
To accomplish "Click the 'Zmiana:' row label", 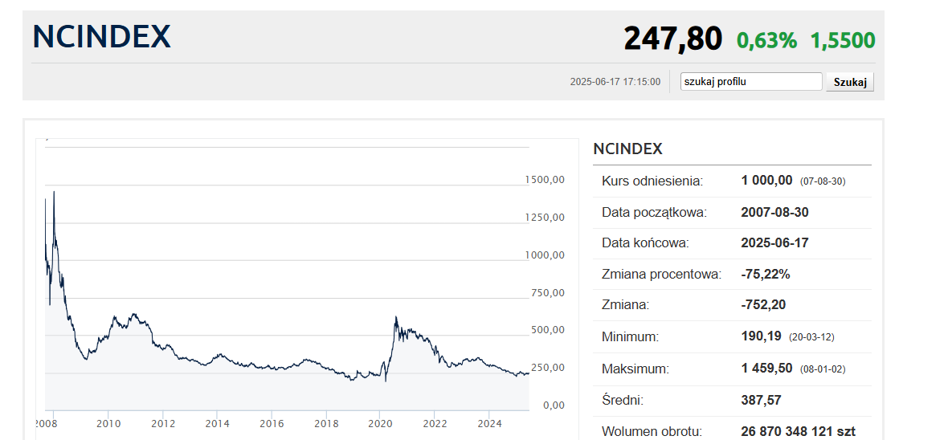I will click(625, 305).
